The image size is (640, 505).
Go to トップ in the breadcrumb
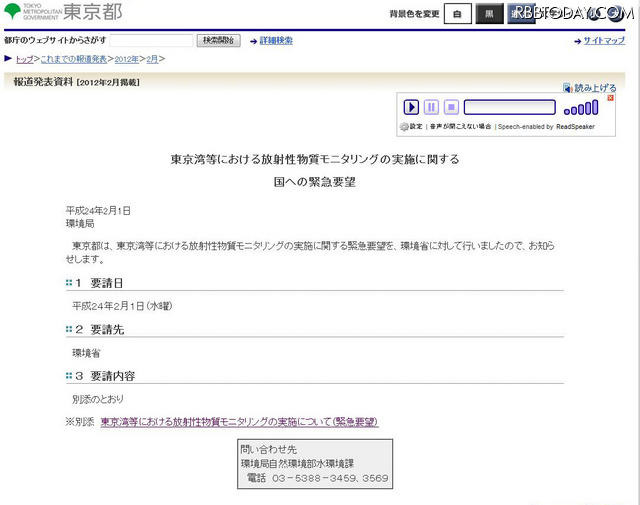[23, 60]
